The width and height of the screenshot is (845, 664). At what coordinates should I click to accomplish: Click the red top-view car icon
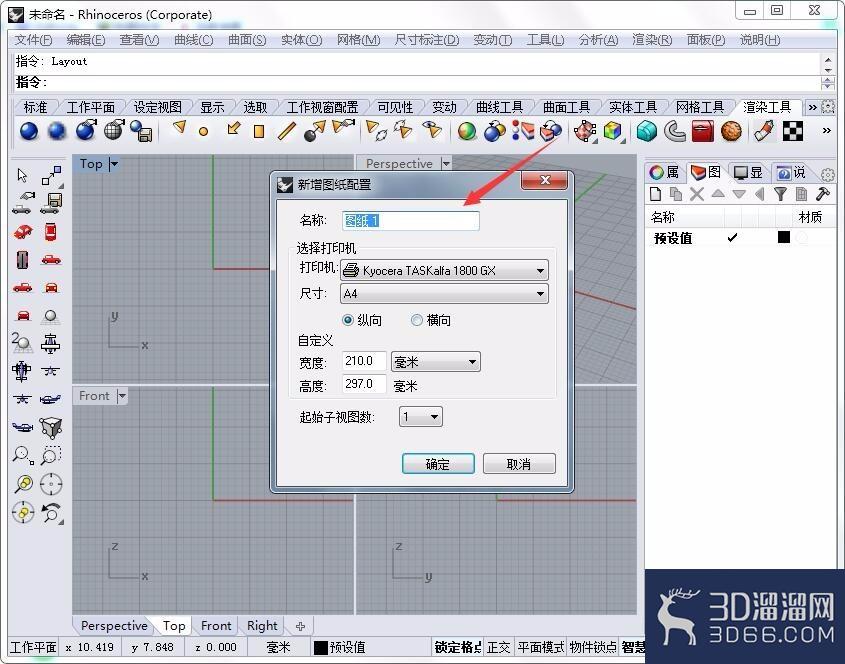[x=50, y=232]
